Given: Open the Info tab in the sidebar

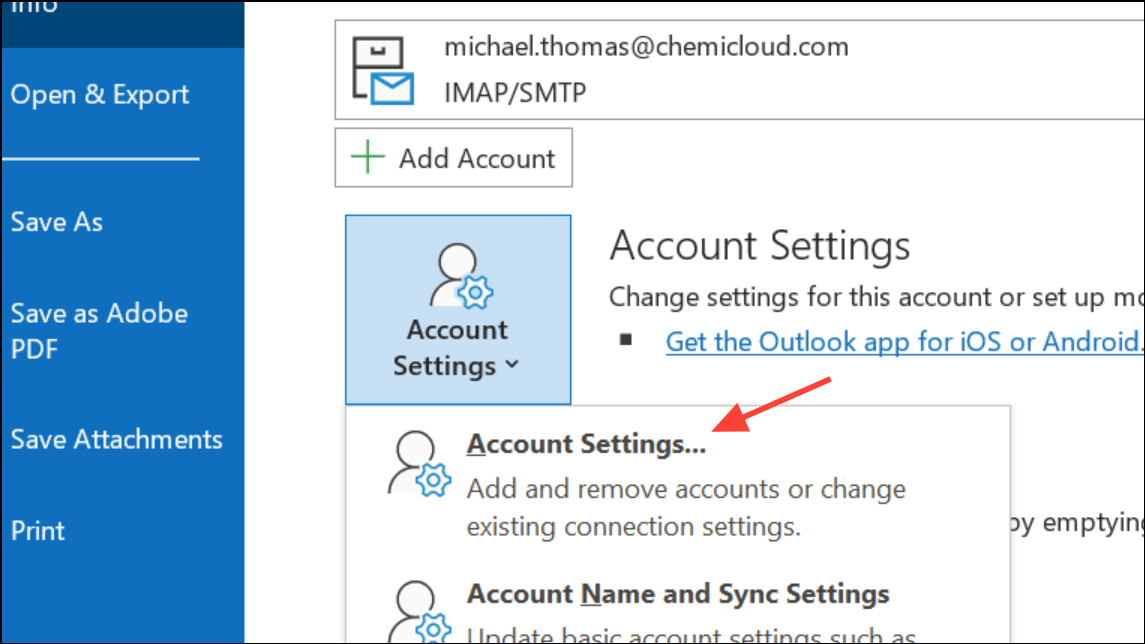Looking at the screenshot, I should [x=122, y=22].
